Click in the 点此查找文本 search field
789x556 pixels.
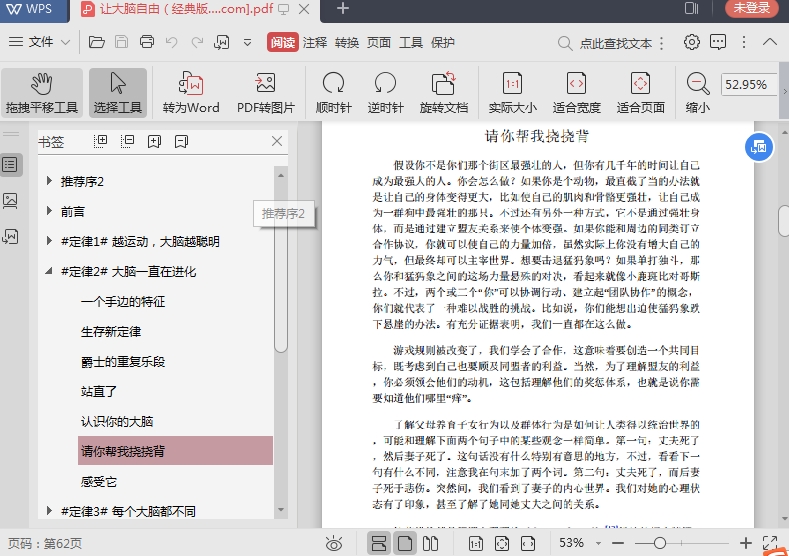point(615,43)
